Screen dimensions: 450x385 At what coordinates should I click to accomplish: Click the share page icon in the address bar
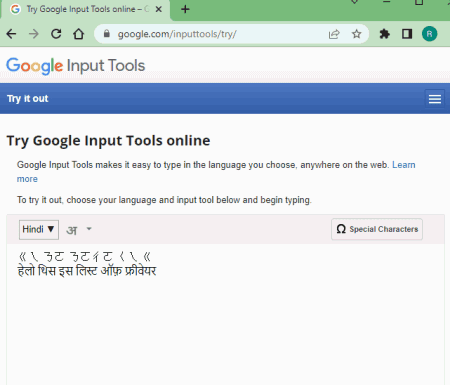pyautogui.click(x=334, y=34)
